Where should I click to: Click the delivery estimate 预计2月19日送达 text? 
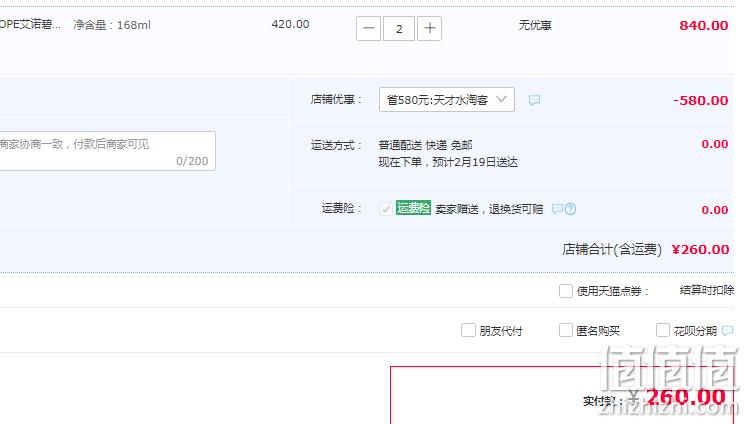point(475,162)
